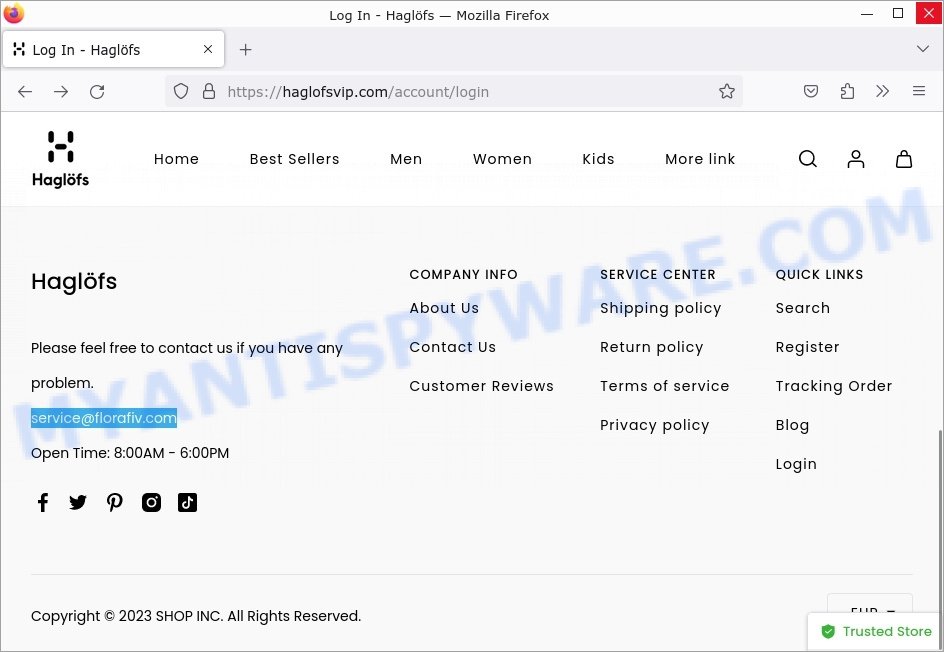This screenshot has width=944, height=652.
Task: Open the Customer Reviews link
Action: 481,386
